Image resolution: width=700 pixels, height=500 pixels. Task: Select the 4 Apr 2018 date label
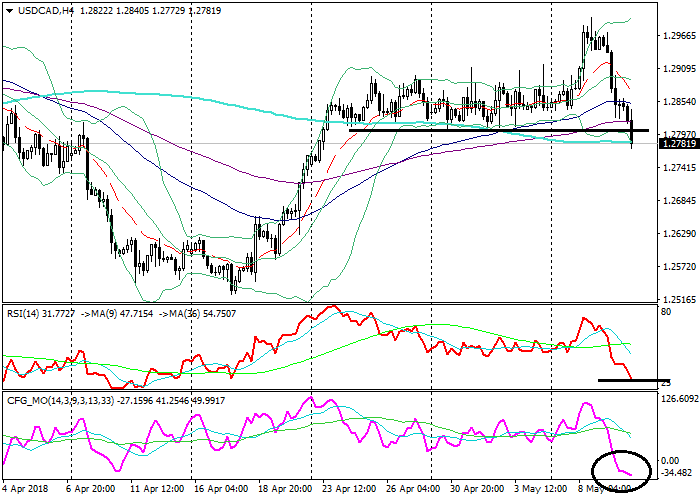tap(26, 489)
